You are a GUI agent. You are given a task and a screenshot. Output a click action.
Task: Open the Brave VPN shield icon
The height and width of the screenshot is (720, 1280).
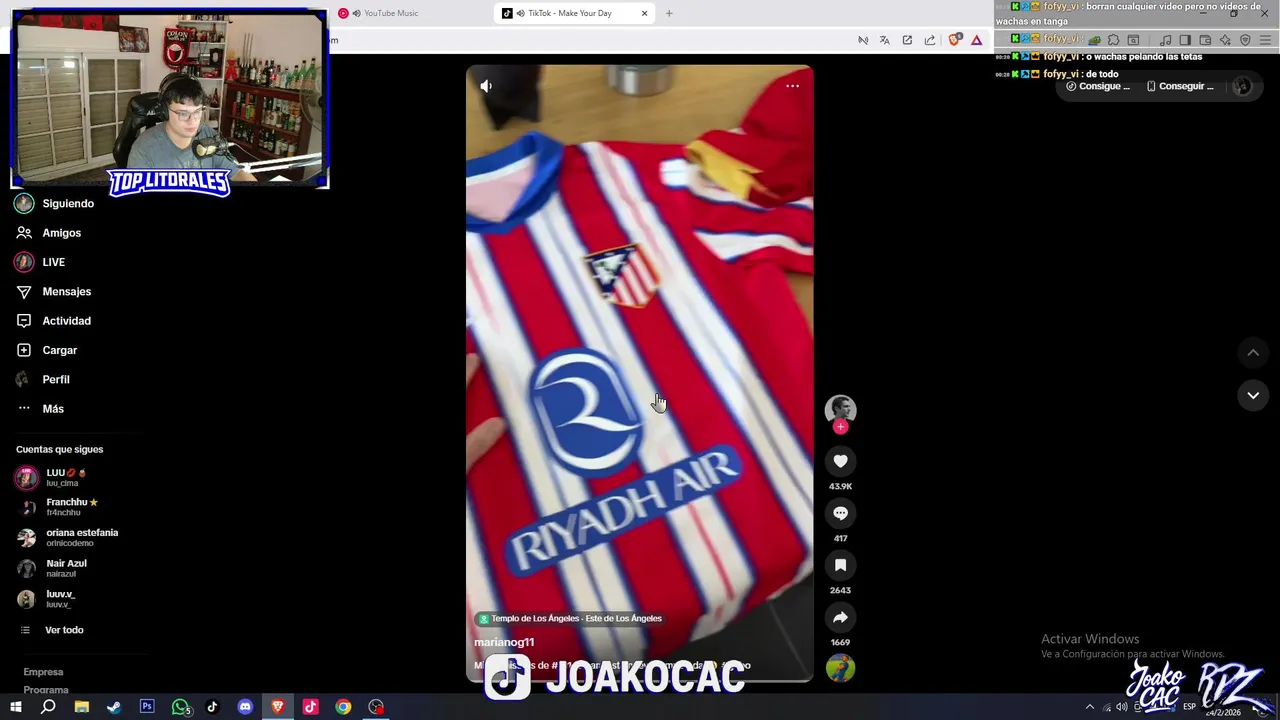pos(1245,40)
